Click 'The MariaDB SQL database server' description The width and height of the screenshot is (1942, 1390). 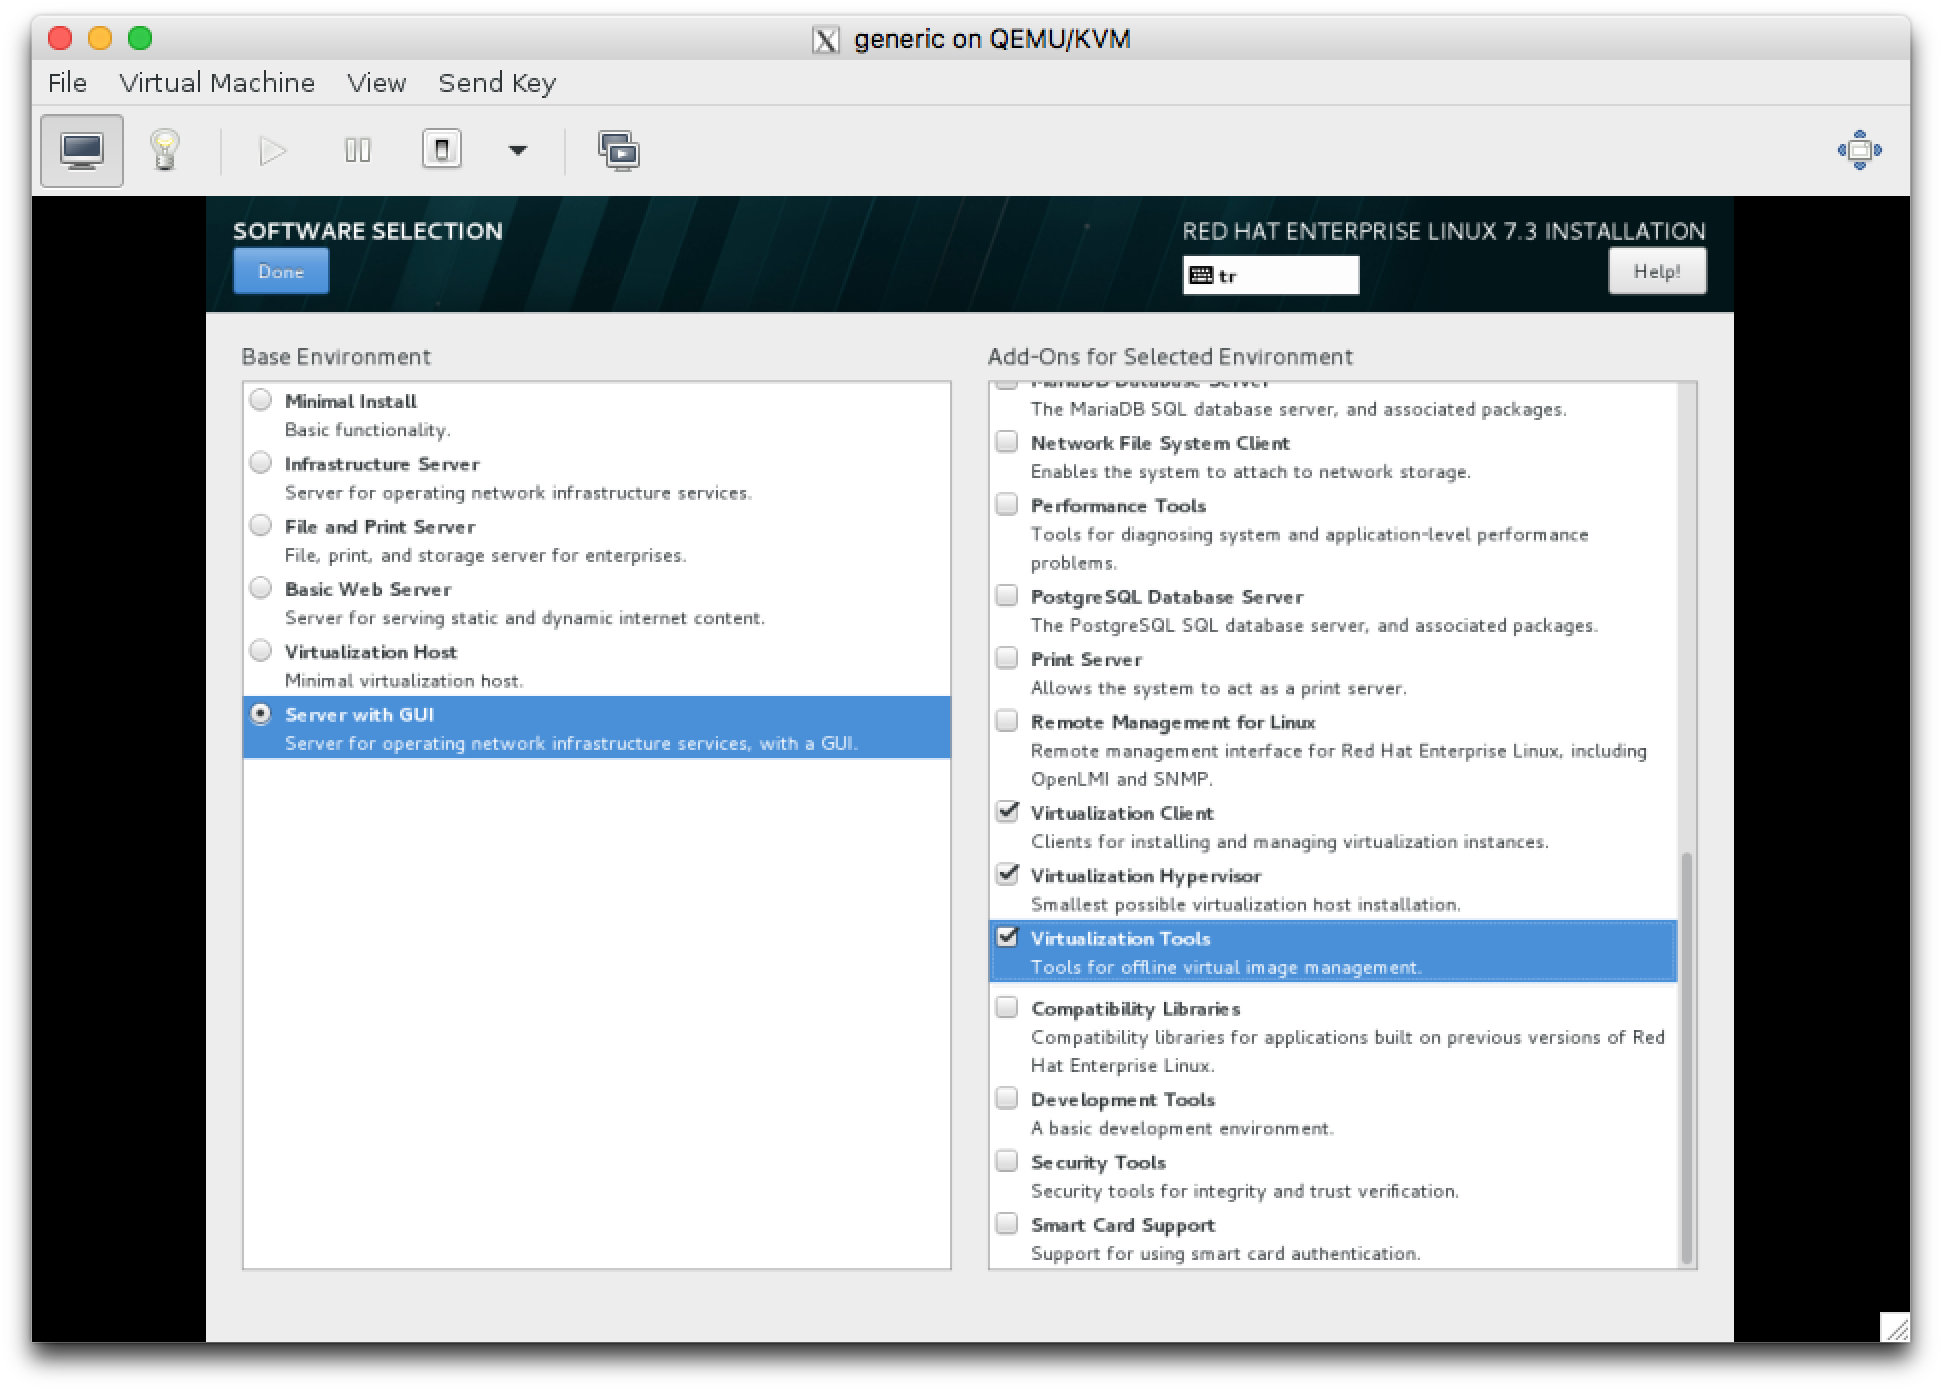(x=1299, y=410)
